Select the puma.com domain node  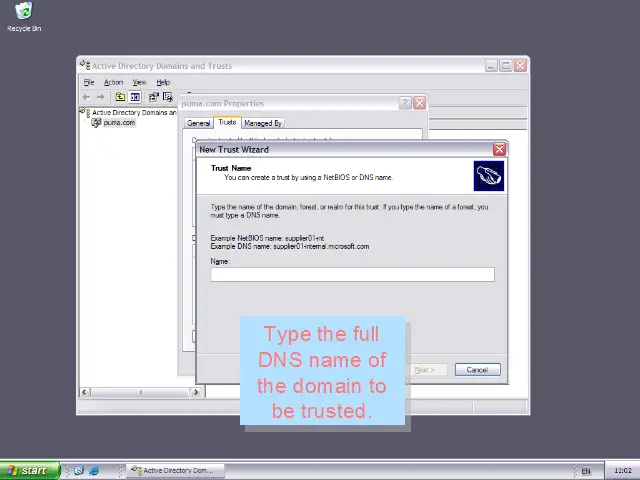[x=119, y=122]
